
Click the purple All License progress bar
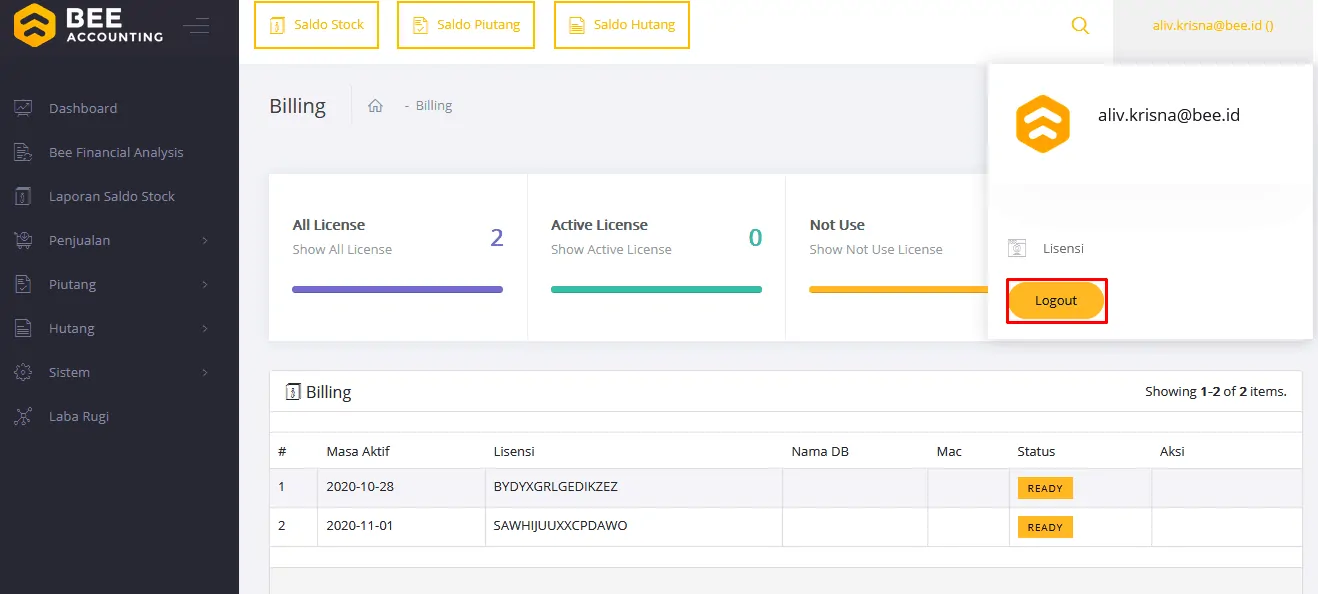(x=397, y=288)
